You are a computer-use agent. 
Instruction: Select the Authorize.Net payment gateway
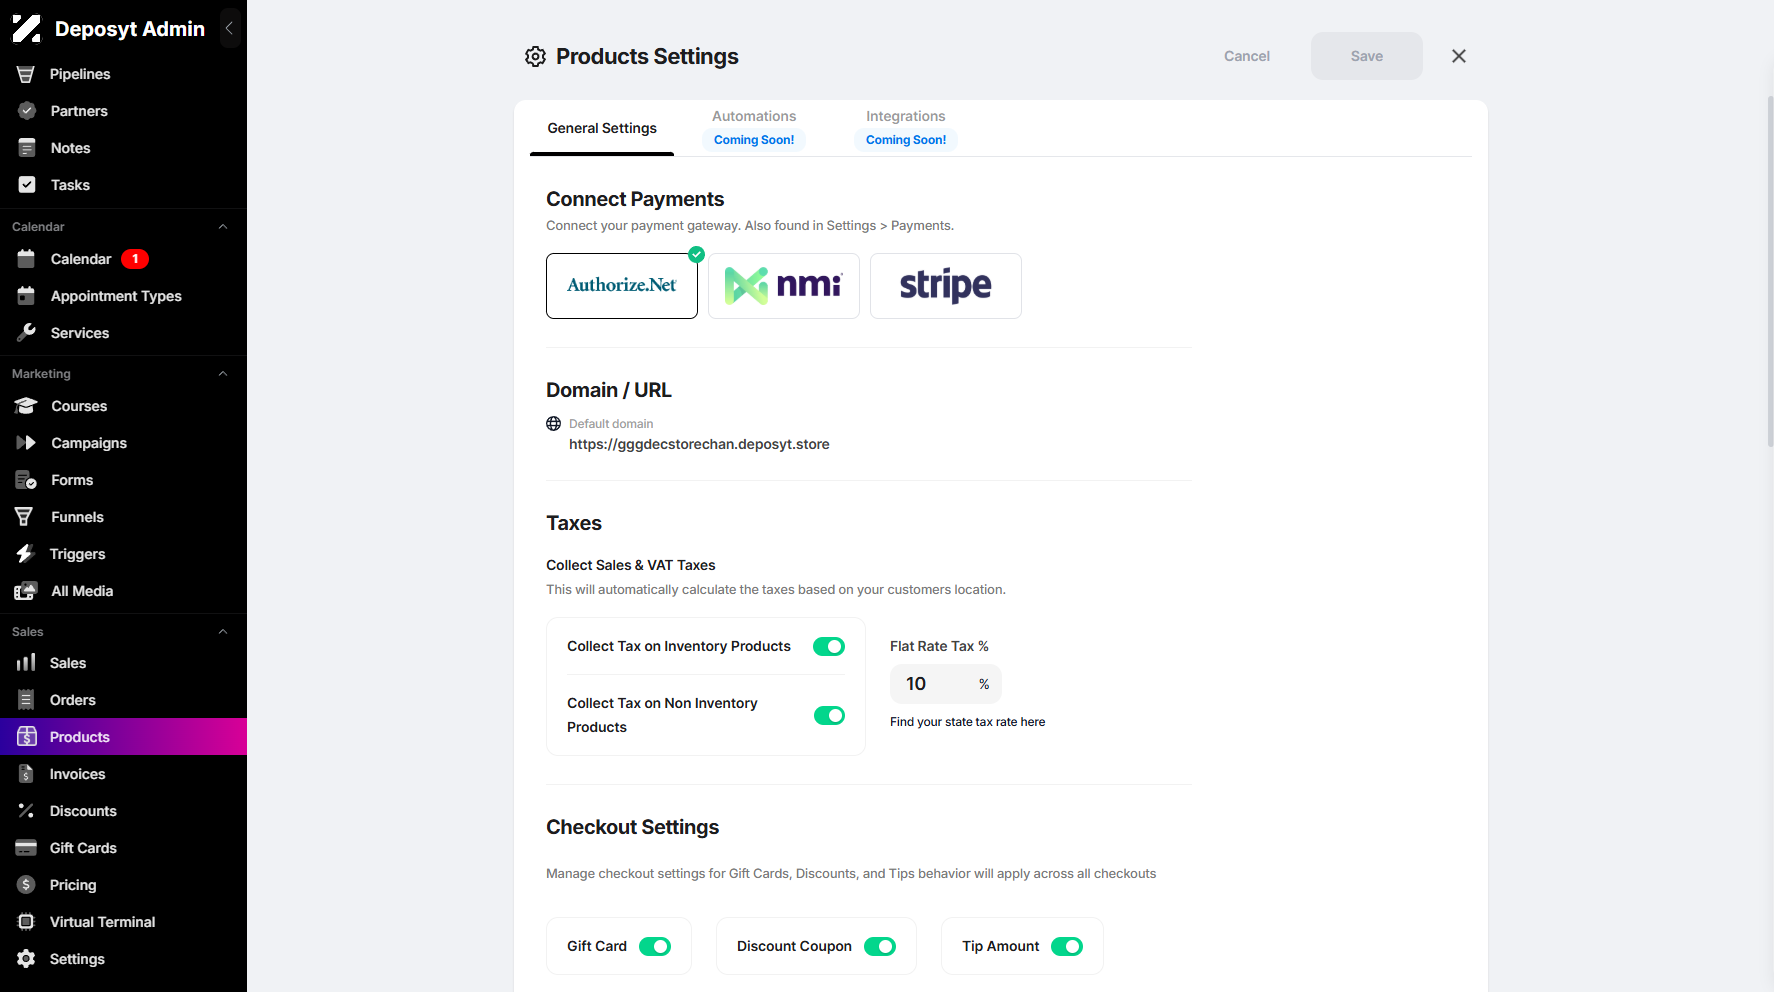622,286
